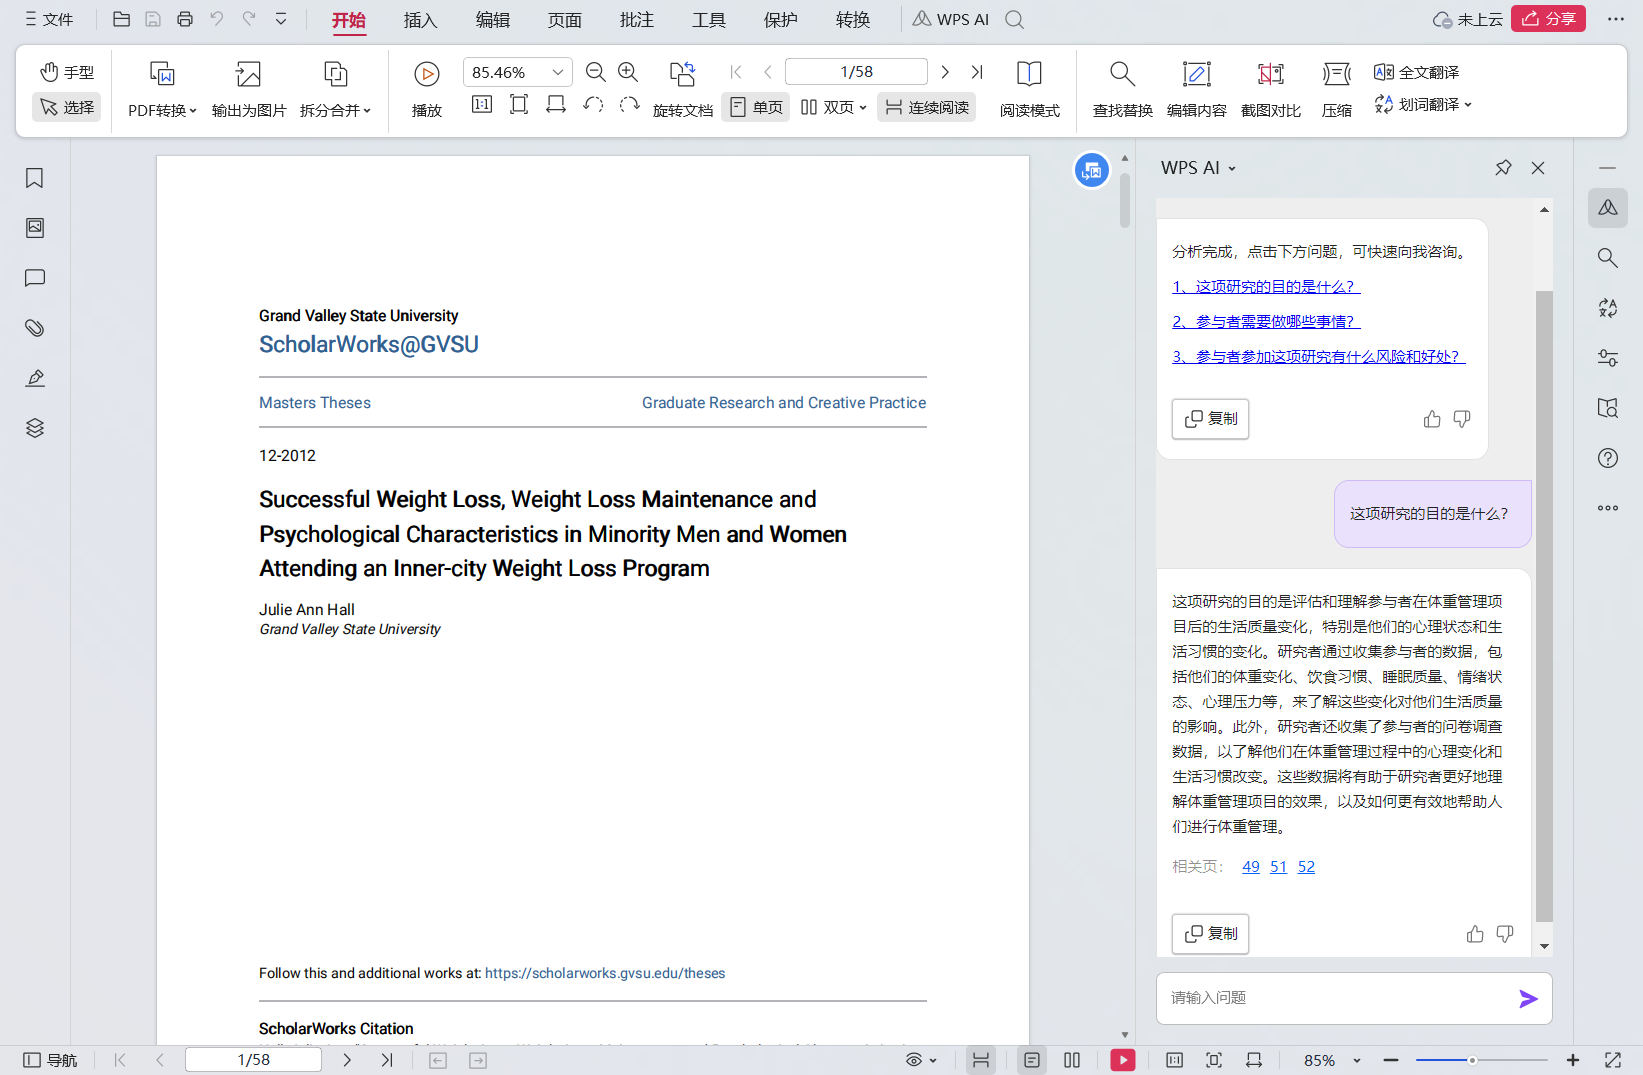Screen dimensions: 1643x1075
Task: Switch to 单页 single page view
Action: (756, 107)
